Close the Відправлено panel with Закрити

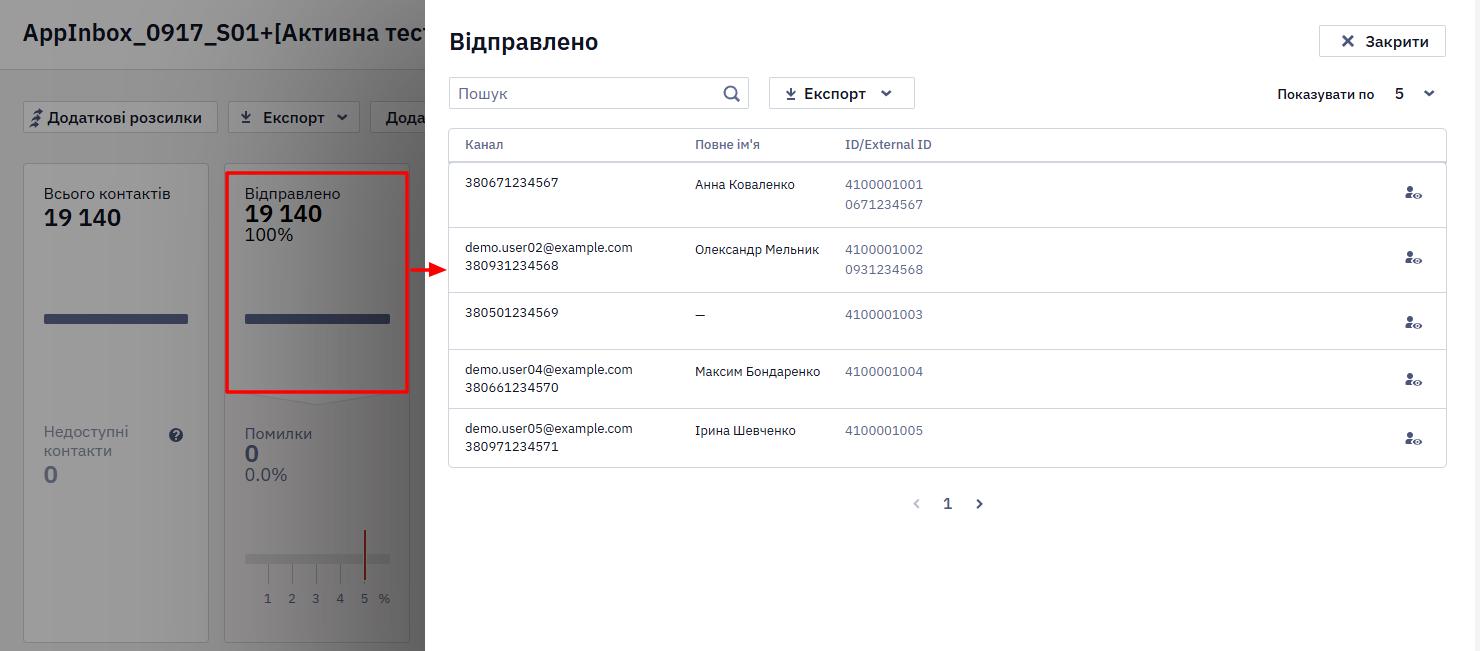pyautogui.click(x=1382, y=41)
